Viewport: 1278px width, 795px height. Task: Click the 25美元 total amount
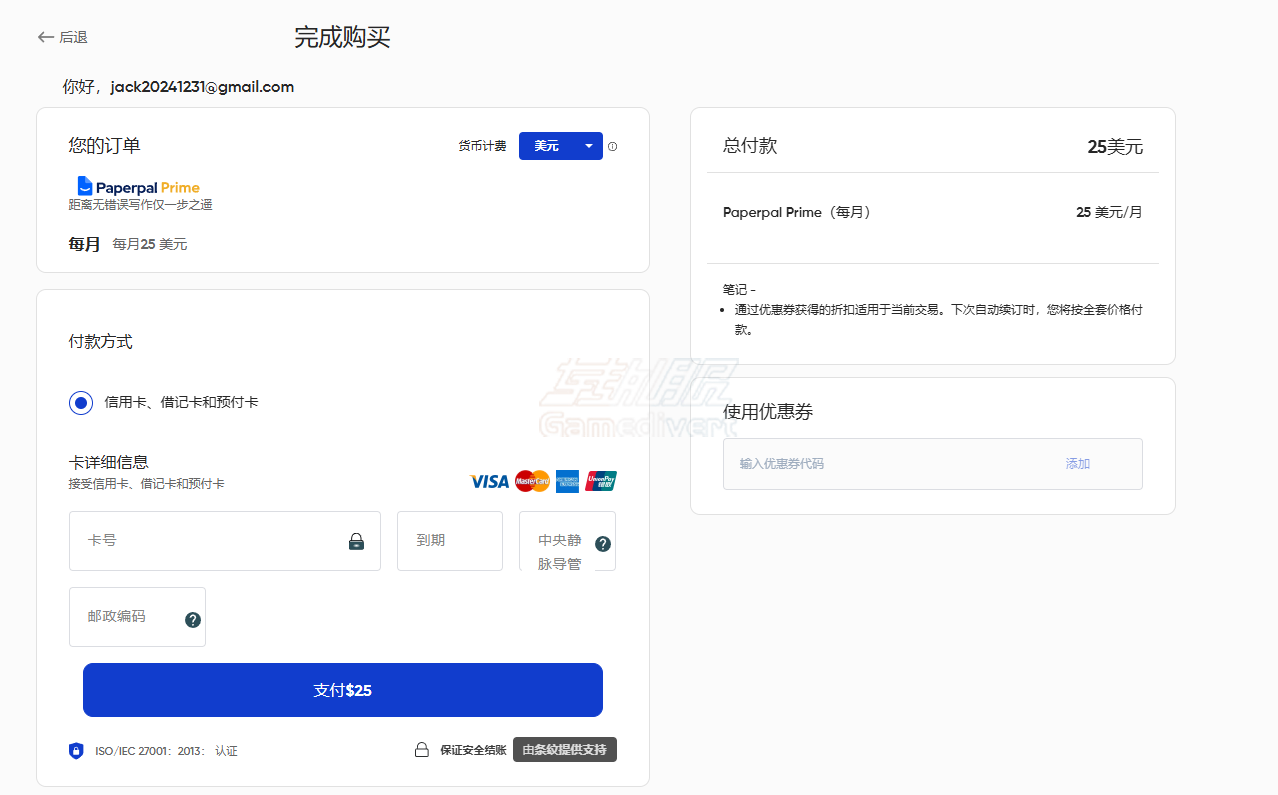pos(1115,147)
